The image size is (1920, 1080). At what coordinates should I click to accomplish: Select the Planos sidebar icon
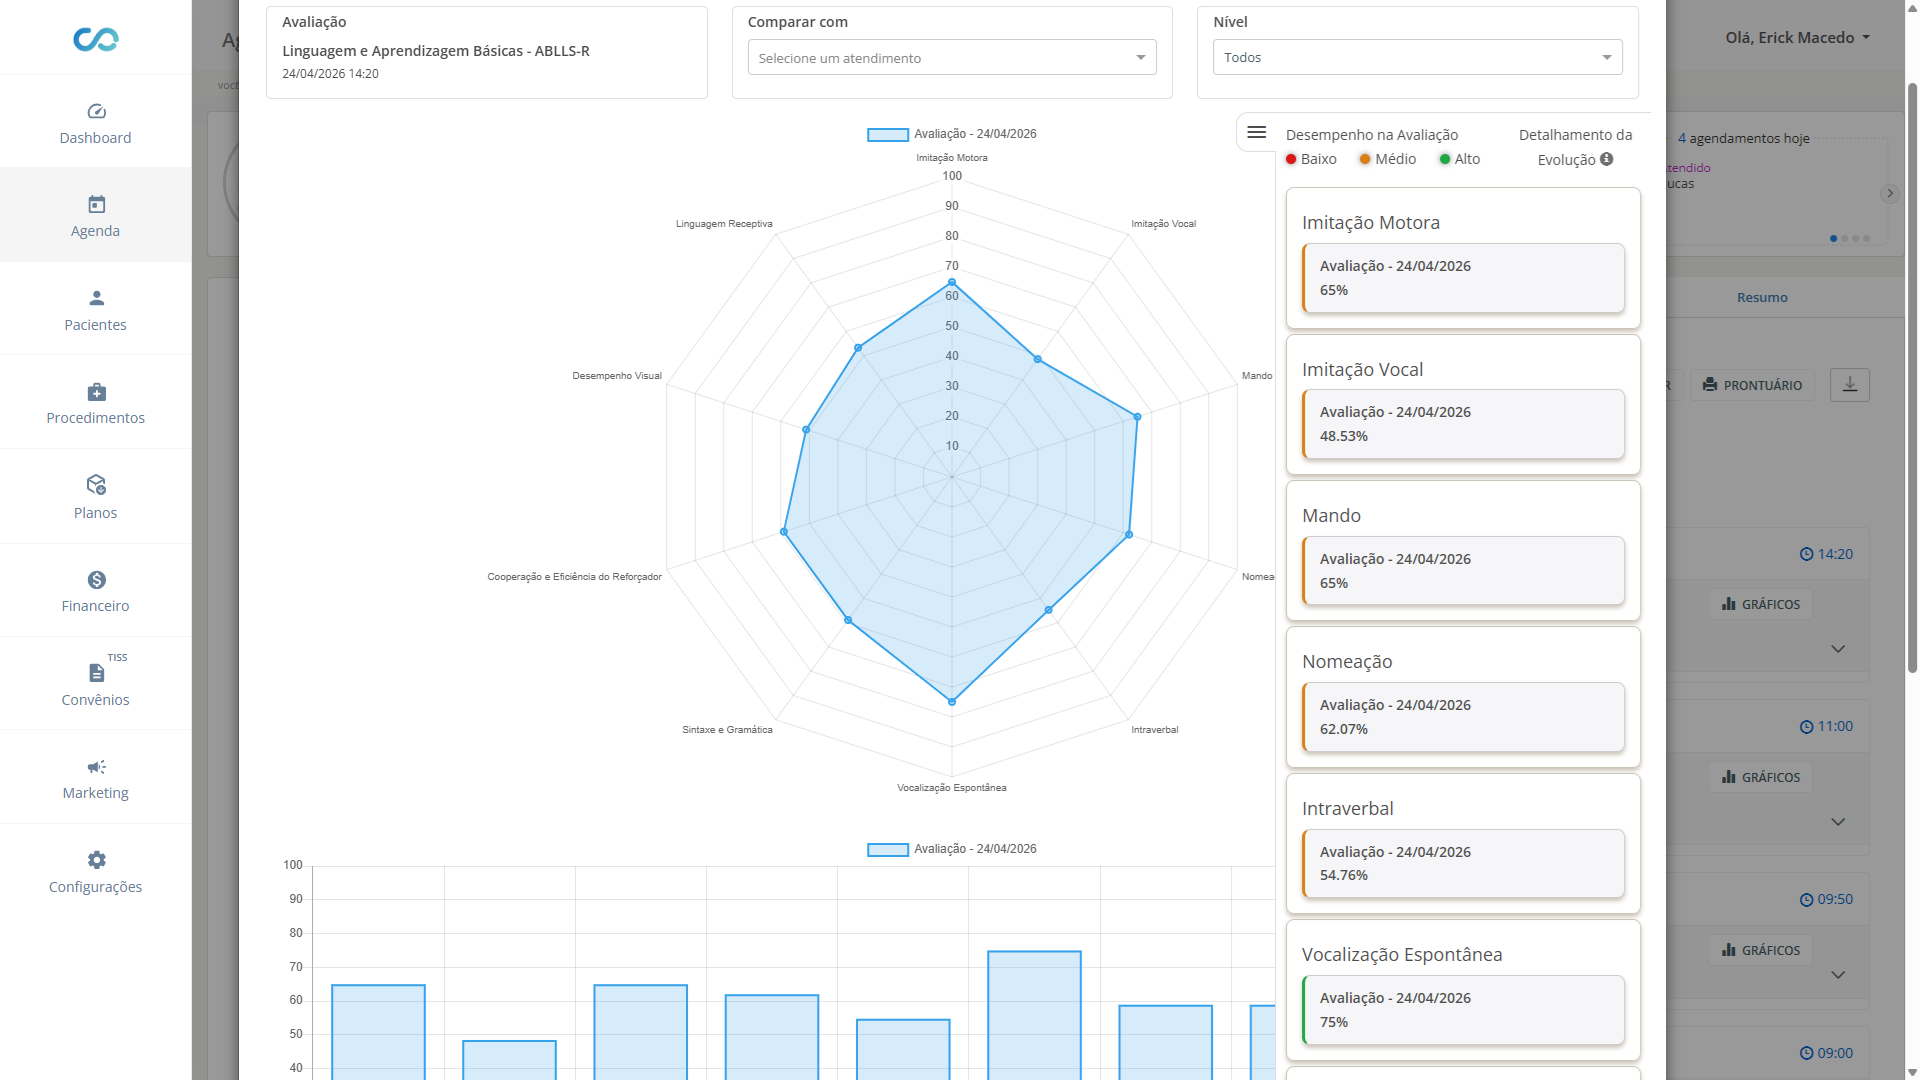[96, 485]
